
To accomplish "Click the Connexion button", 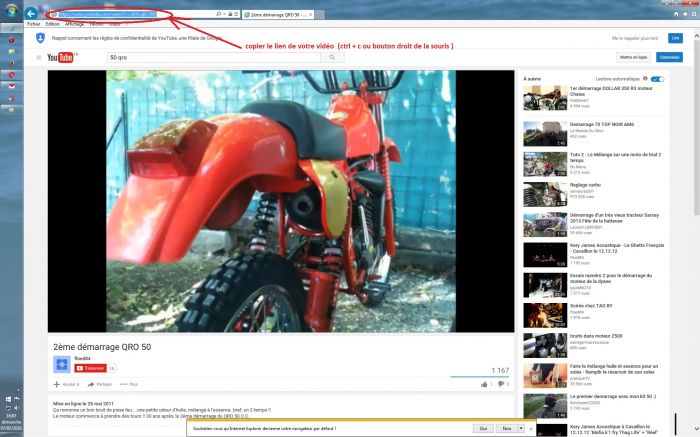I will click(x=669, y=57).
